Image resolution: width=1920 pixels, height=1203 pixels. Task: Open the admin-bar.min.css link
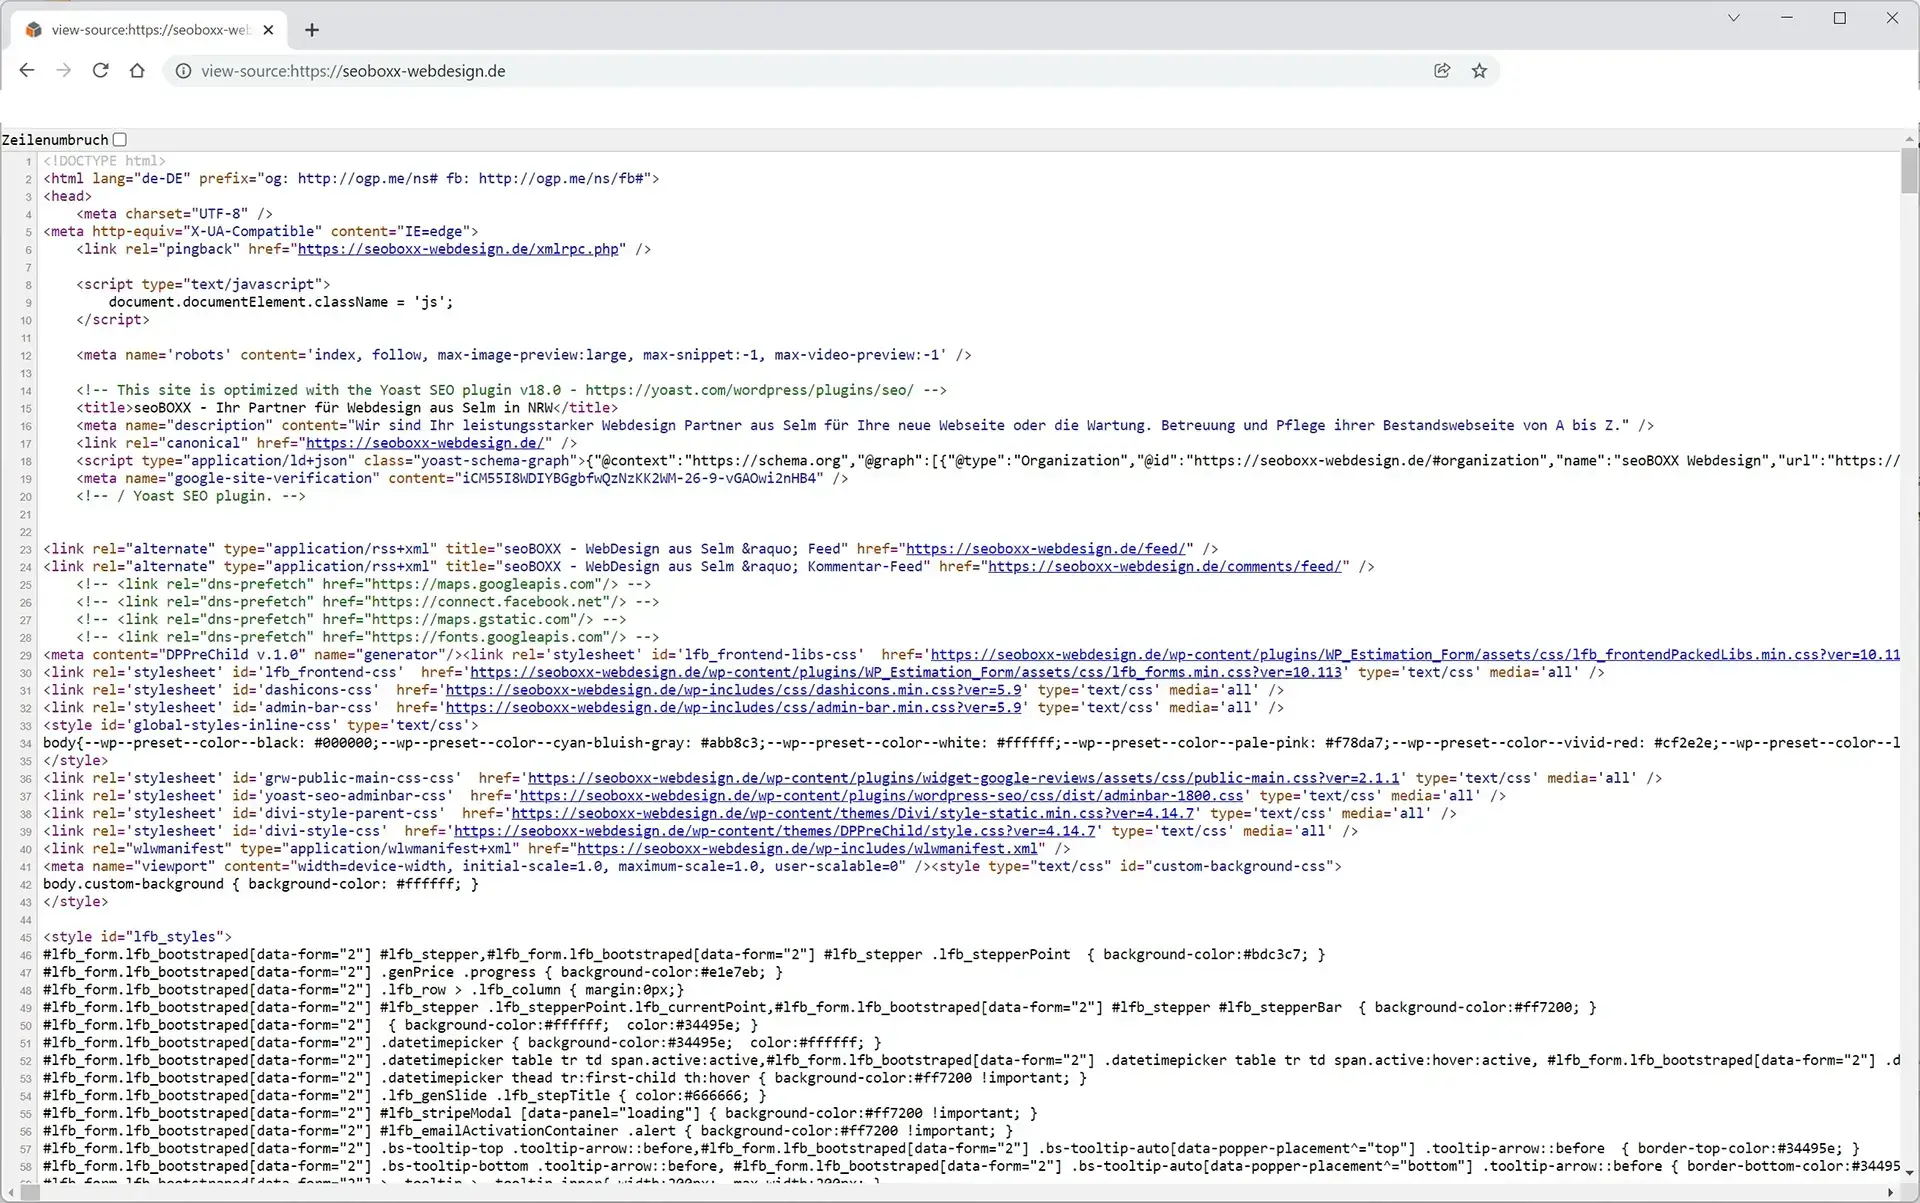(734, 708)
